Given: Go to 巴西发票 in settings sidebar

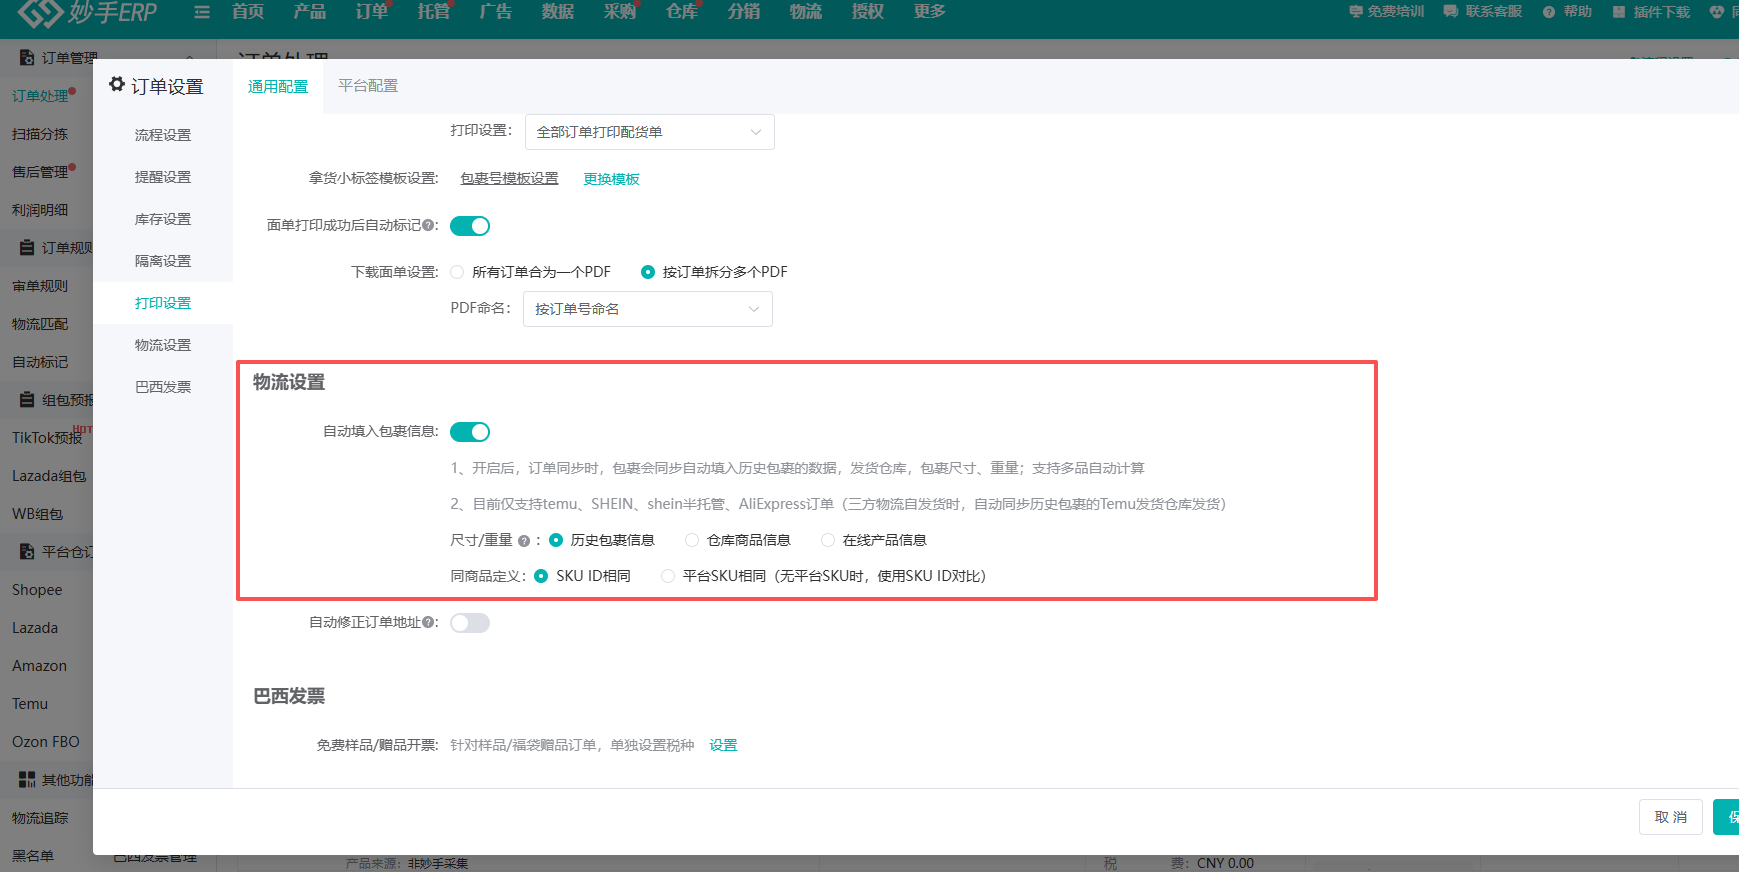Looking at the screenshot, I should point(163,387).
